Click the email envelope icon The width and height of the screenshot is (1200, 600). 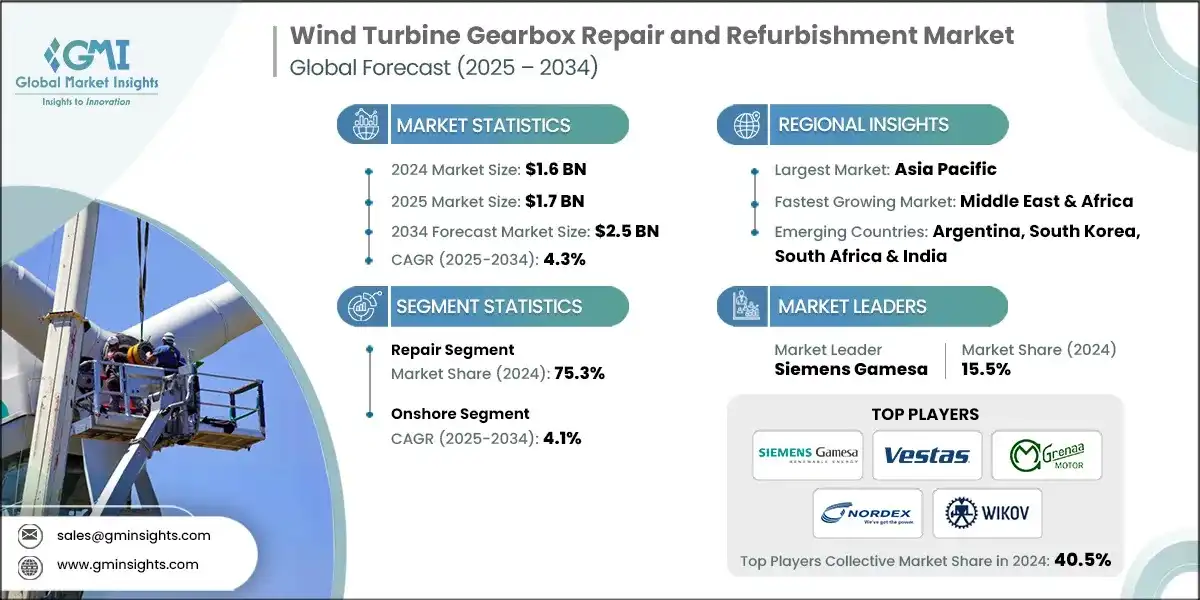[x=30, y=535]
